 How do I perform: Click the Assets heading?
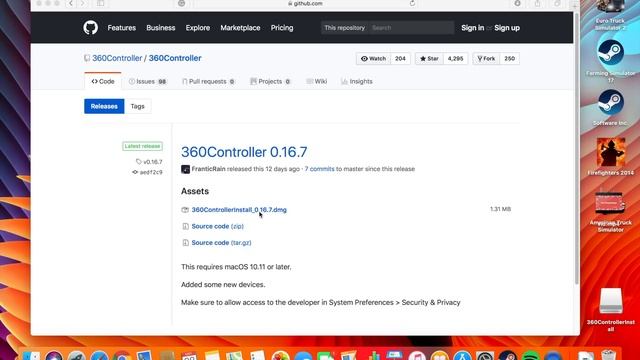coord(195,191)
